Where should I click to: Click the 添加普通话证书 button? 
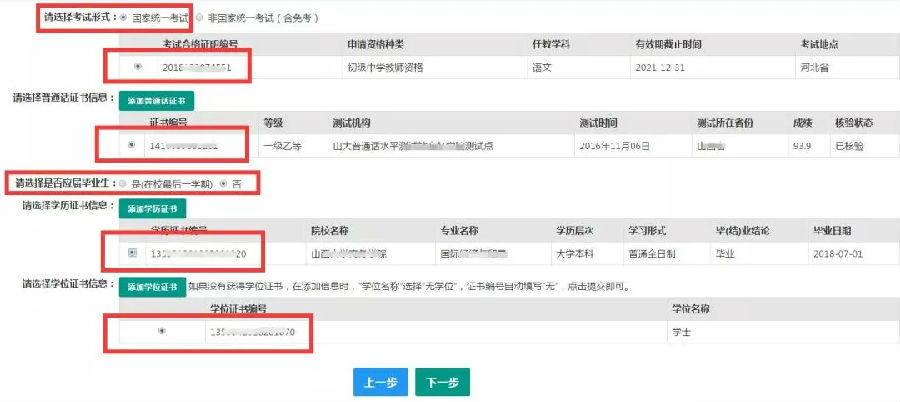[x=156, y=101]
